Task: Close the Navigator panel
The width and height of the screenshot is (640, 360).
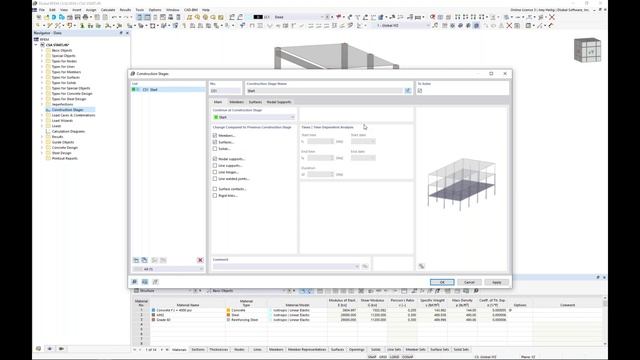Action: pyautogui.click(x=127, y=33)
